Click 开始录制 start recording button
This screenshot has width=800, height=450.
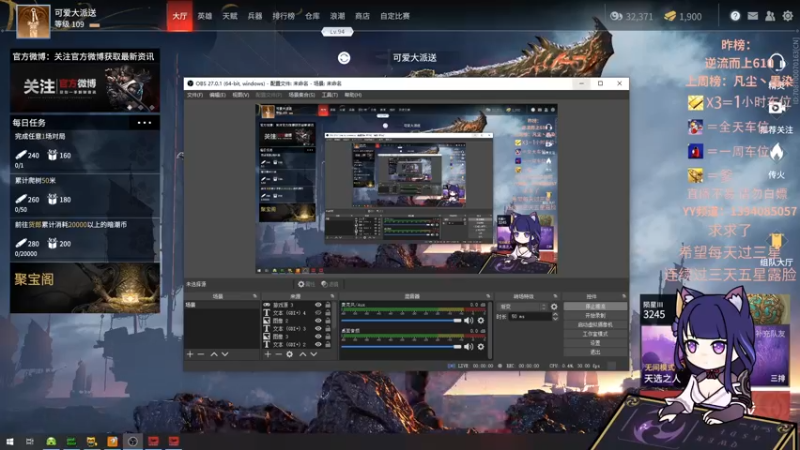tap(595, 315)
